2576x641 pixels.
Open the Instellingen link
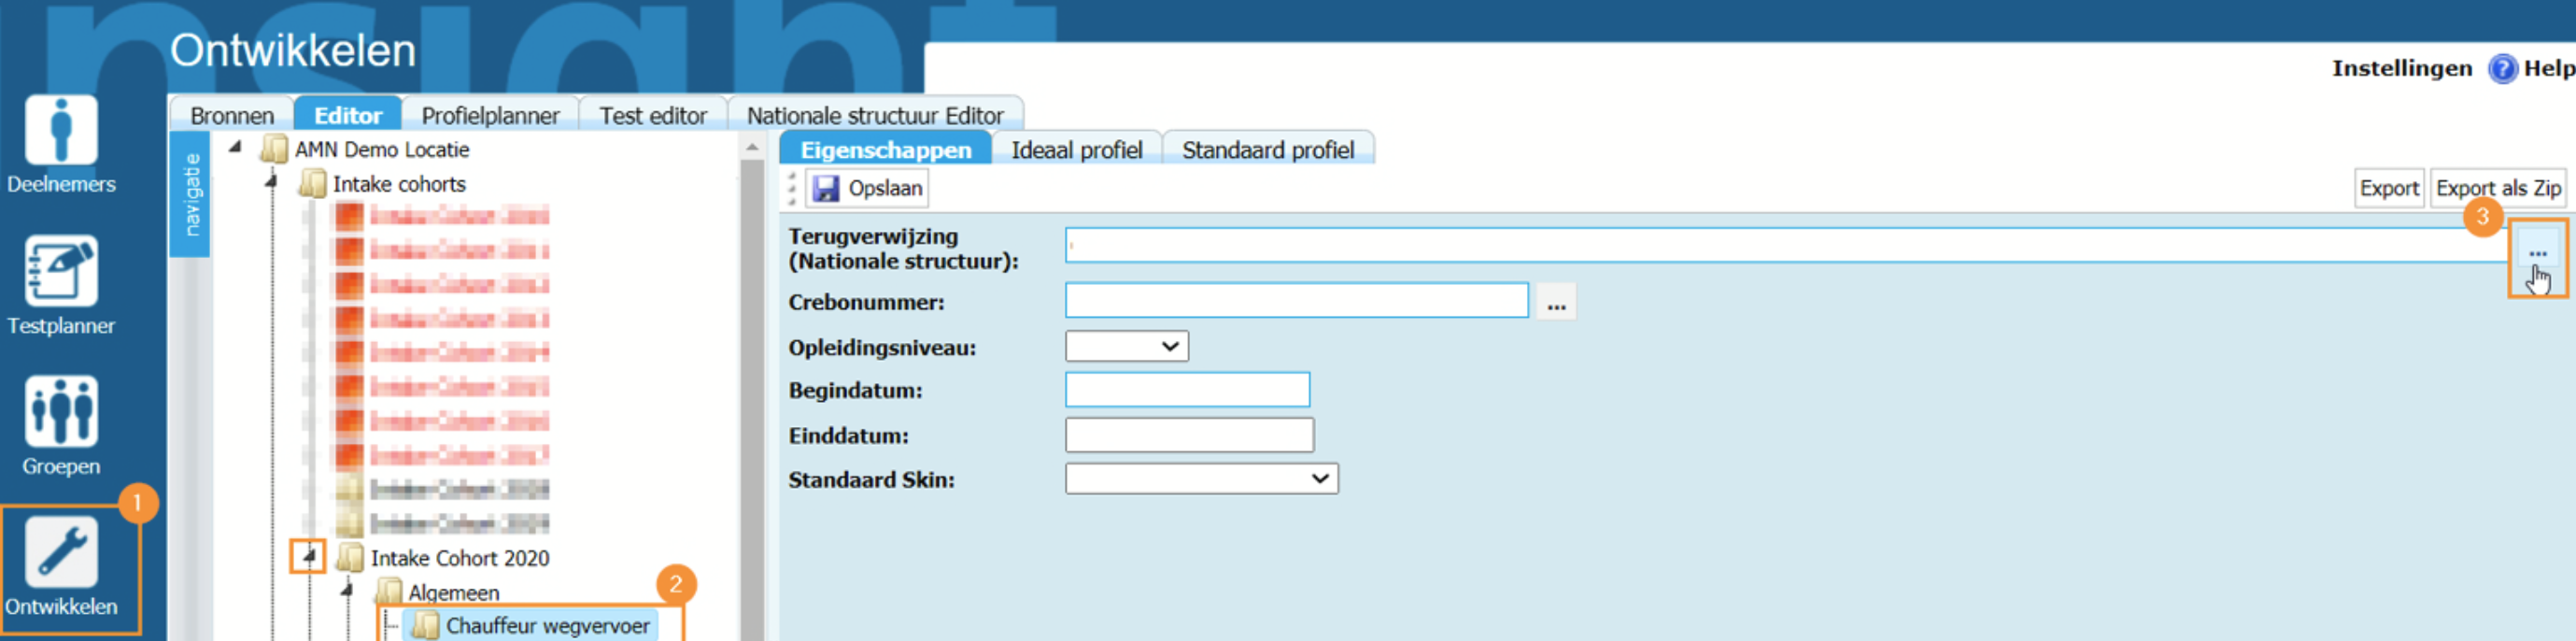coord(2401,69)
